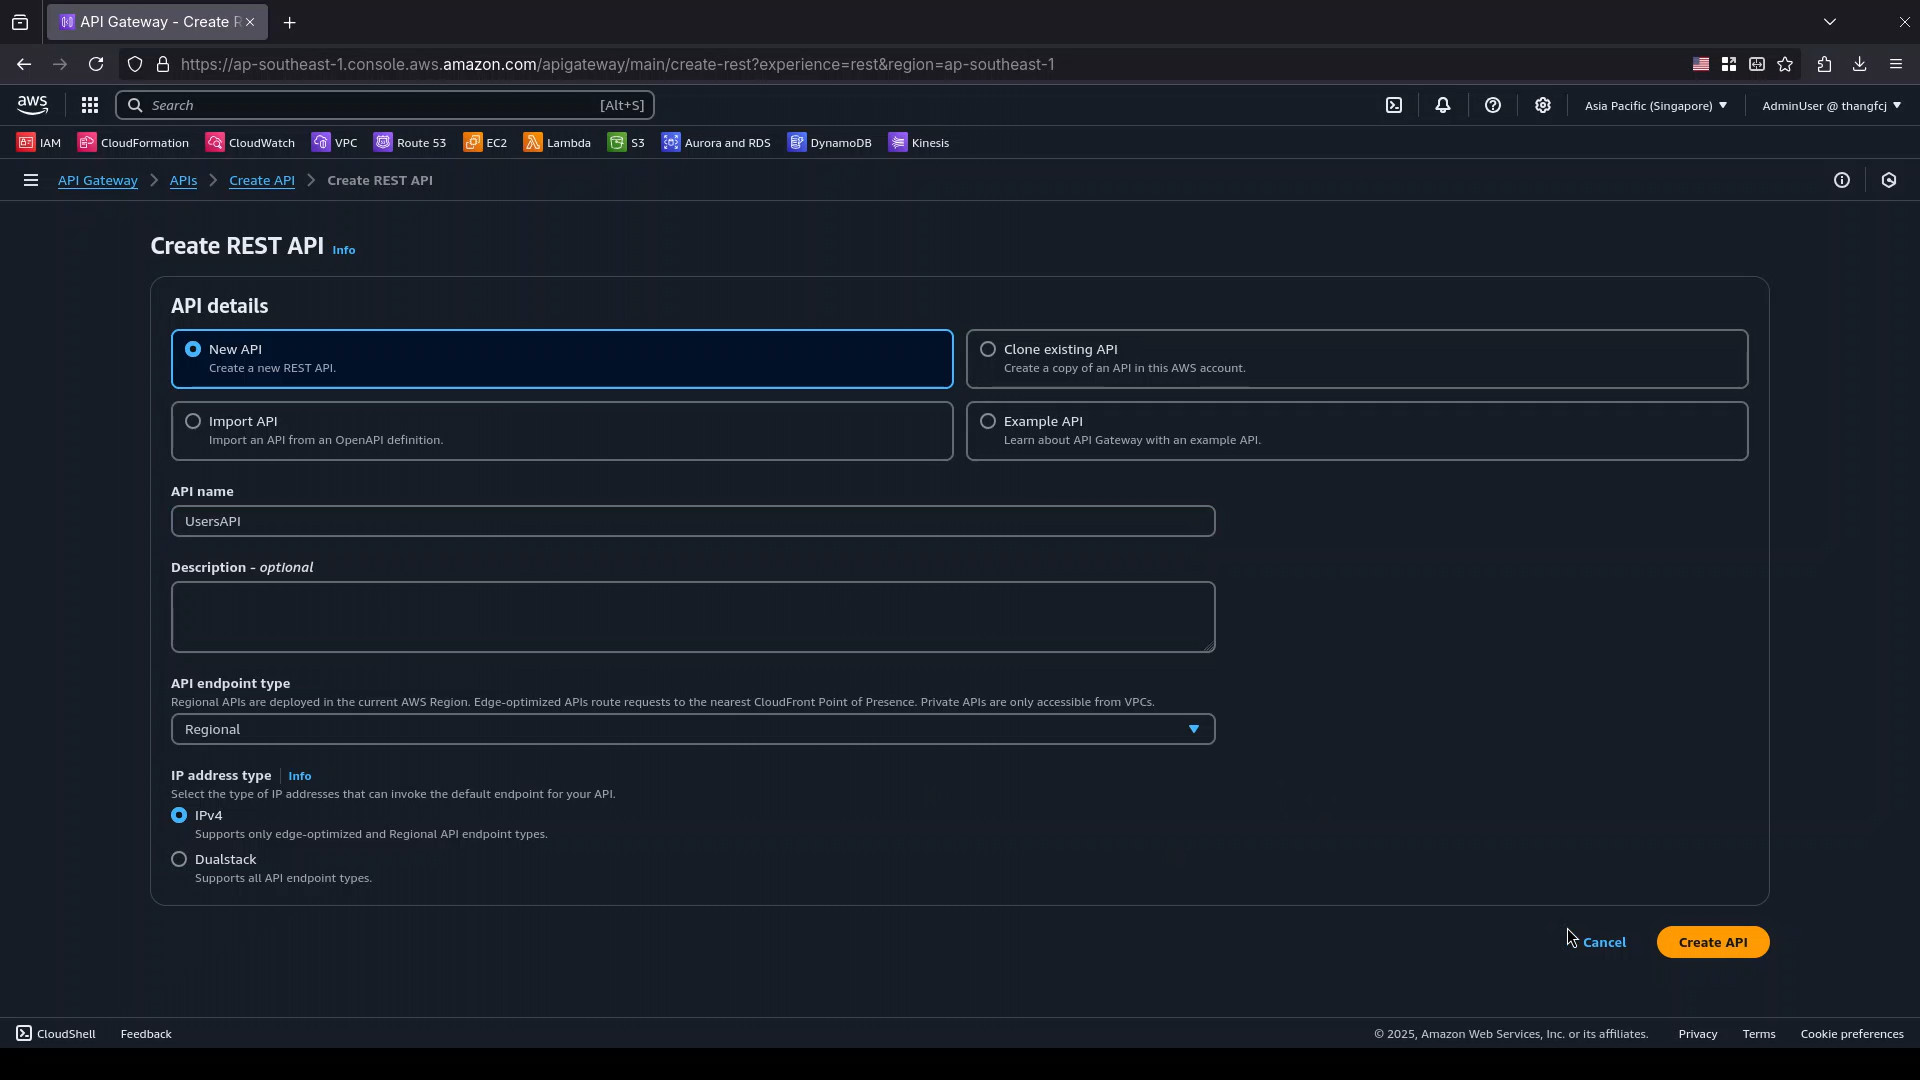Viewport: 1920px width, 1080px height.
Task: Open Feedback in footer
Action: [x=146, y=1034]
